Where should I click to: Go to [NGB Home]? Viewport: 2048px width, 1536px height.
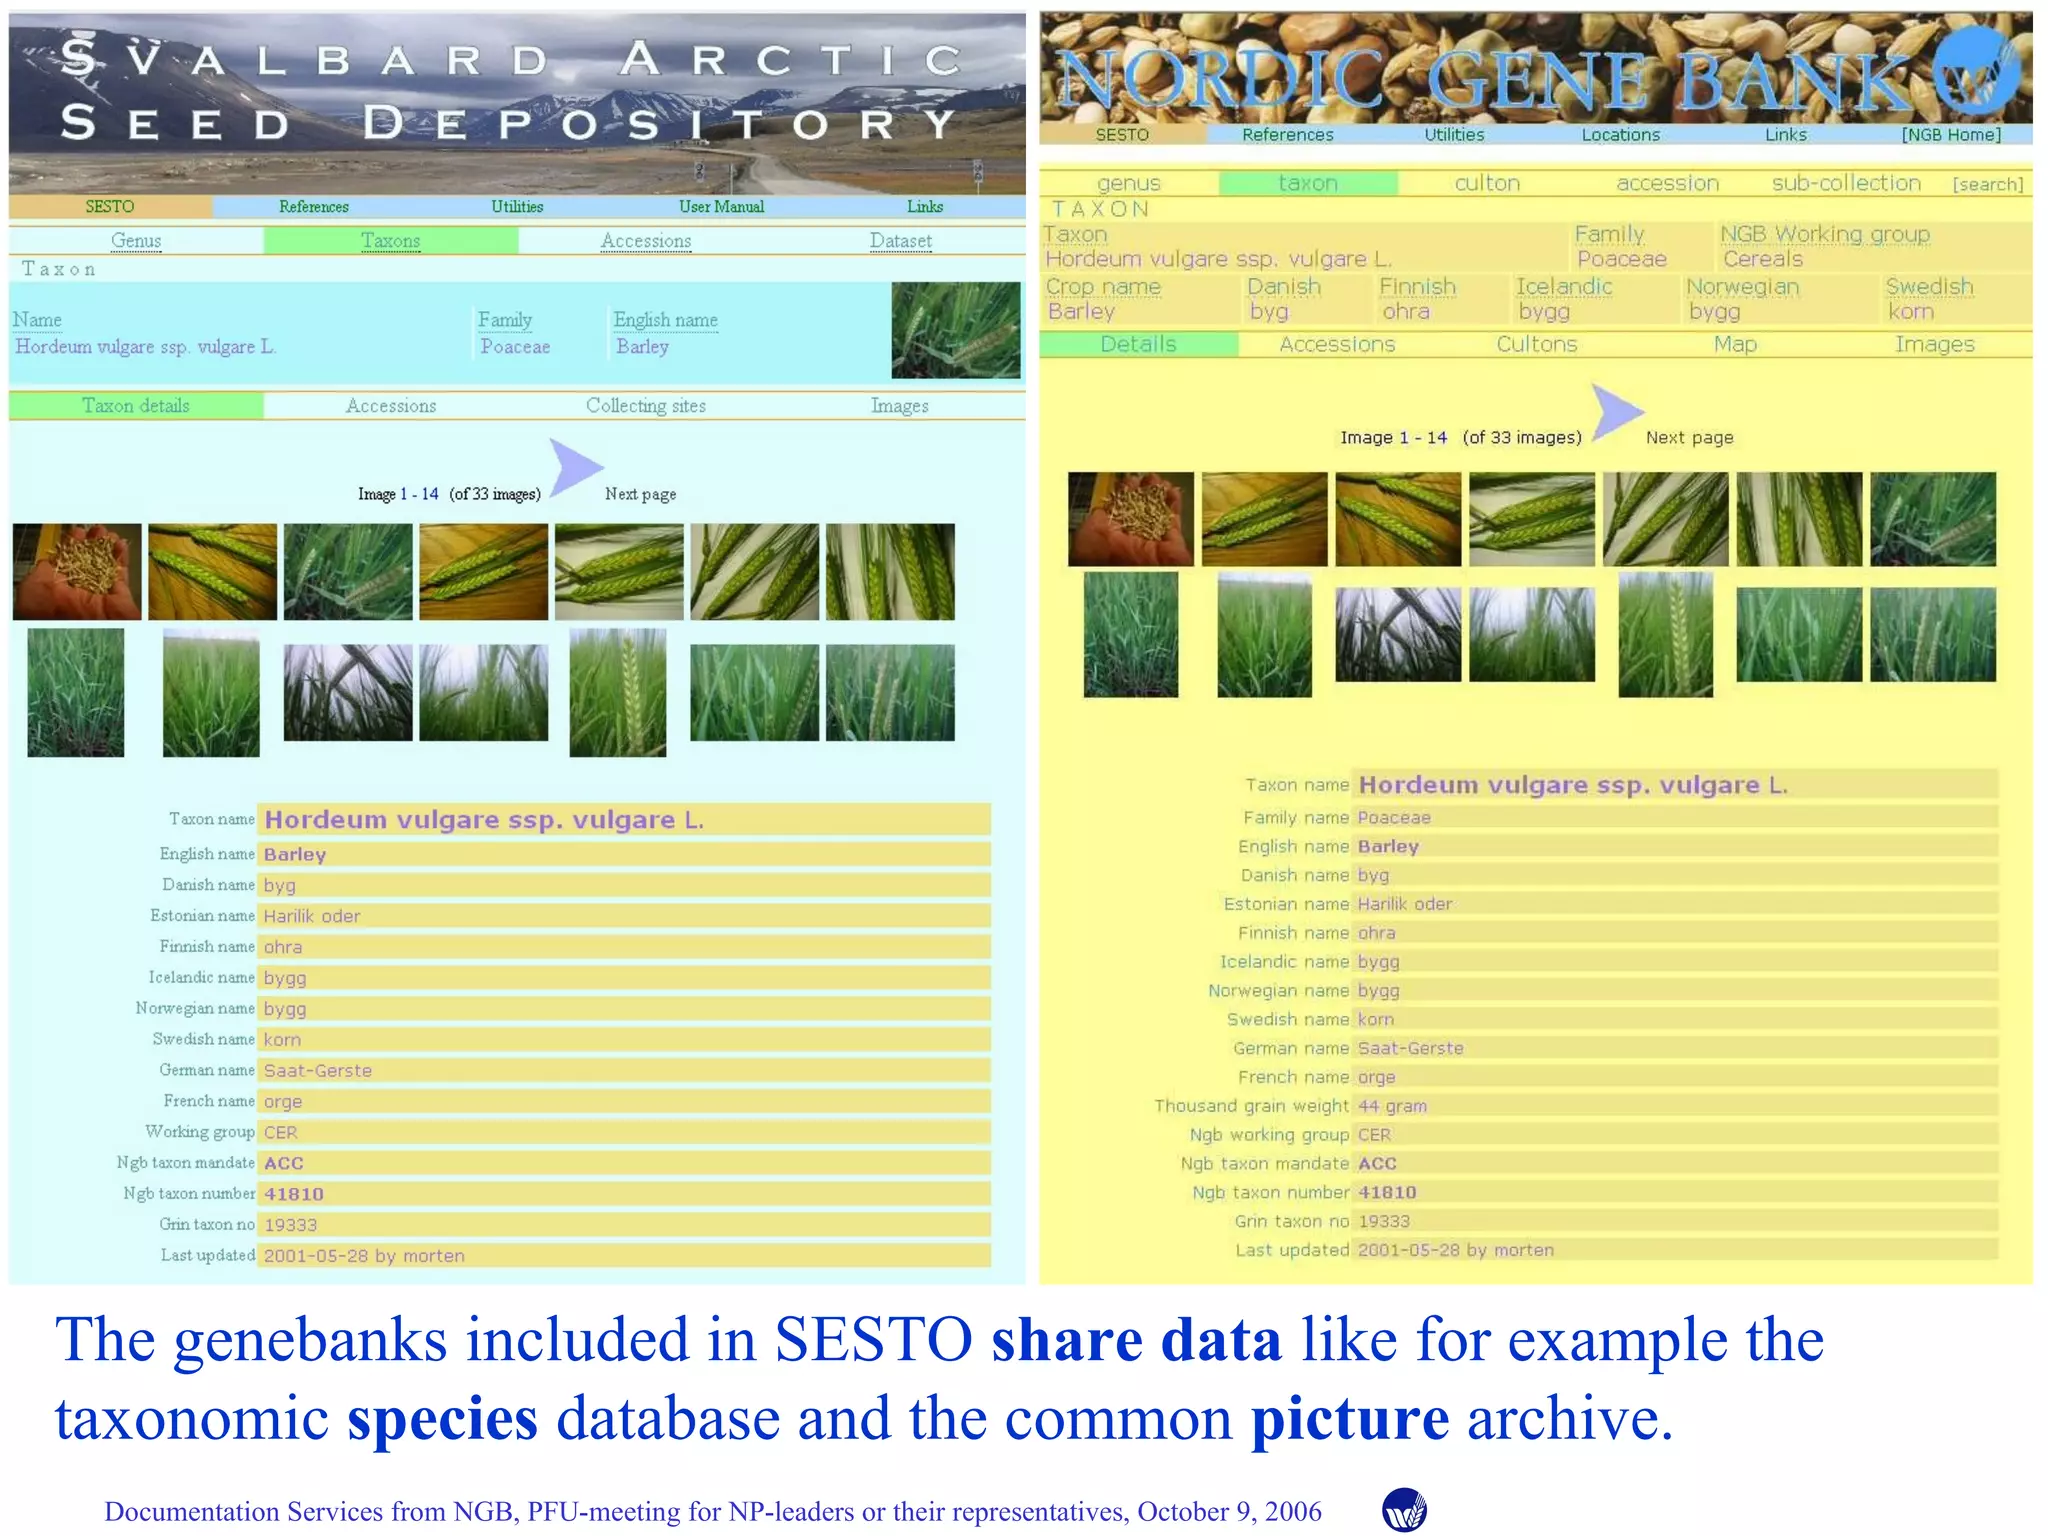pos(1951,135)
